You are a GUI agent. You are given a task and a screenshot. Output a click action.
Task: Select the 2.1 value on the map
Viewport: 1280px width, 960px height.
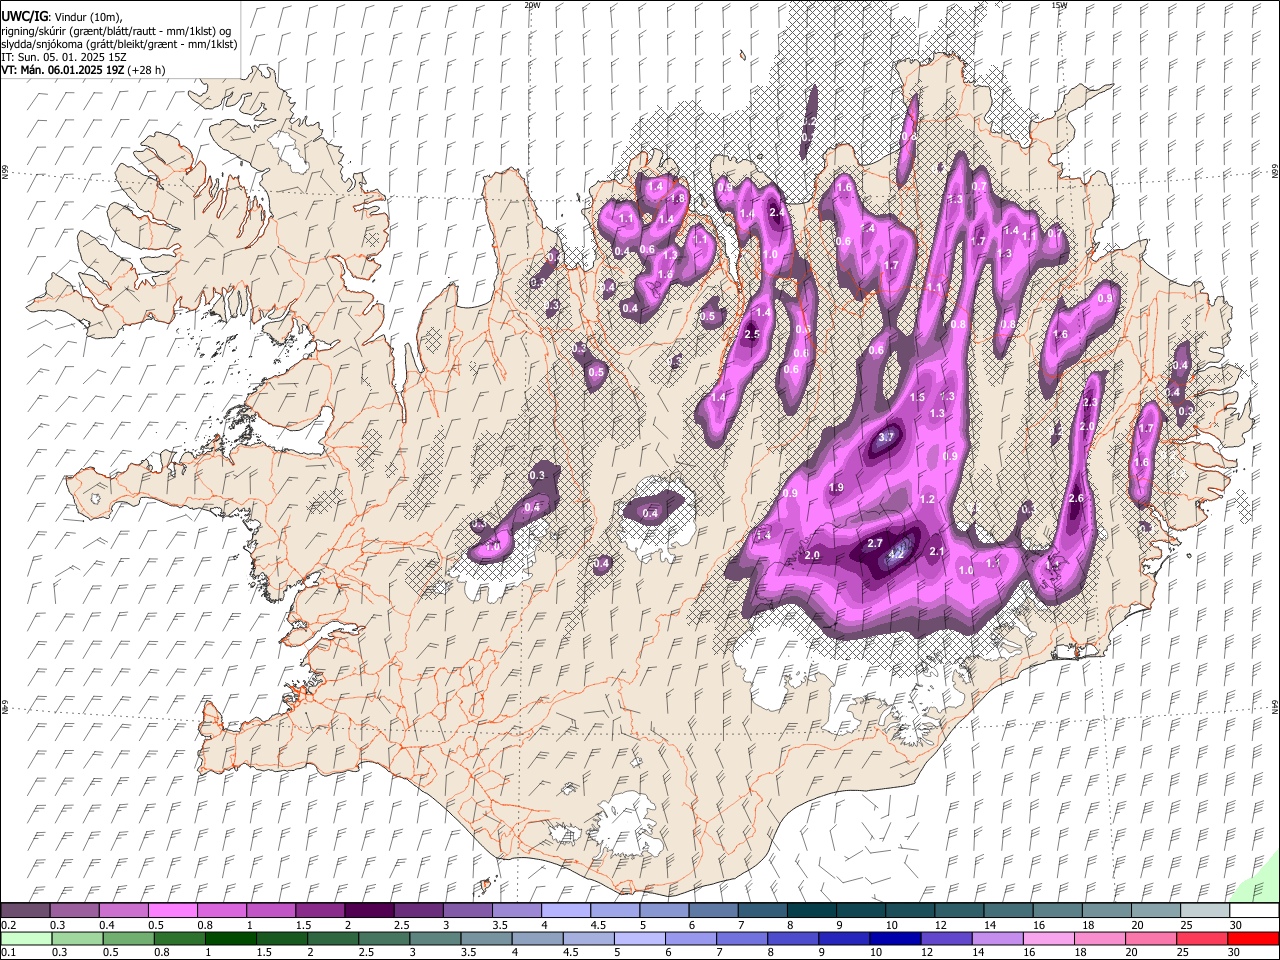click(937, 551)
